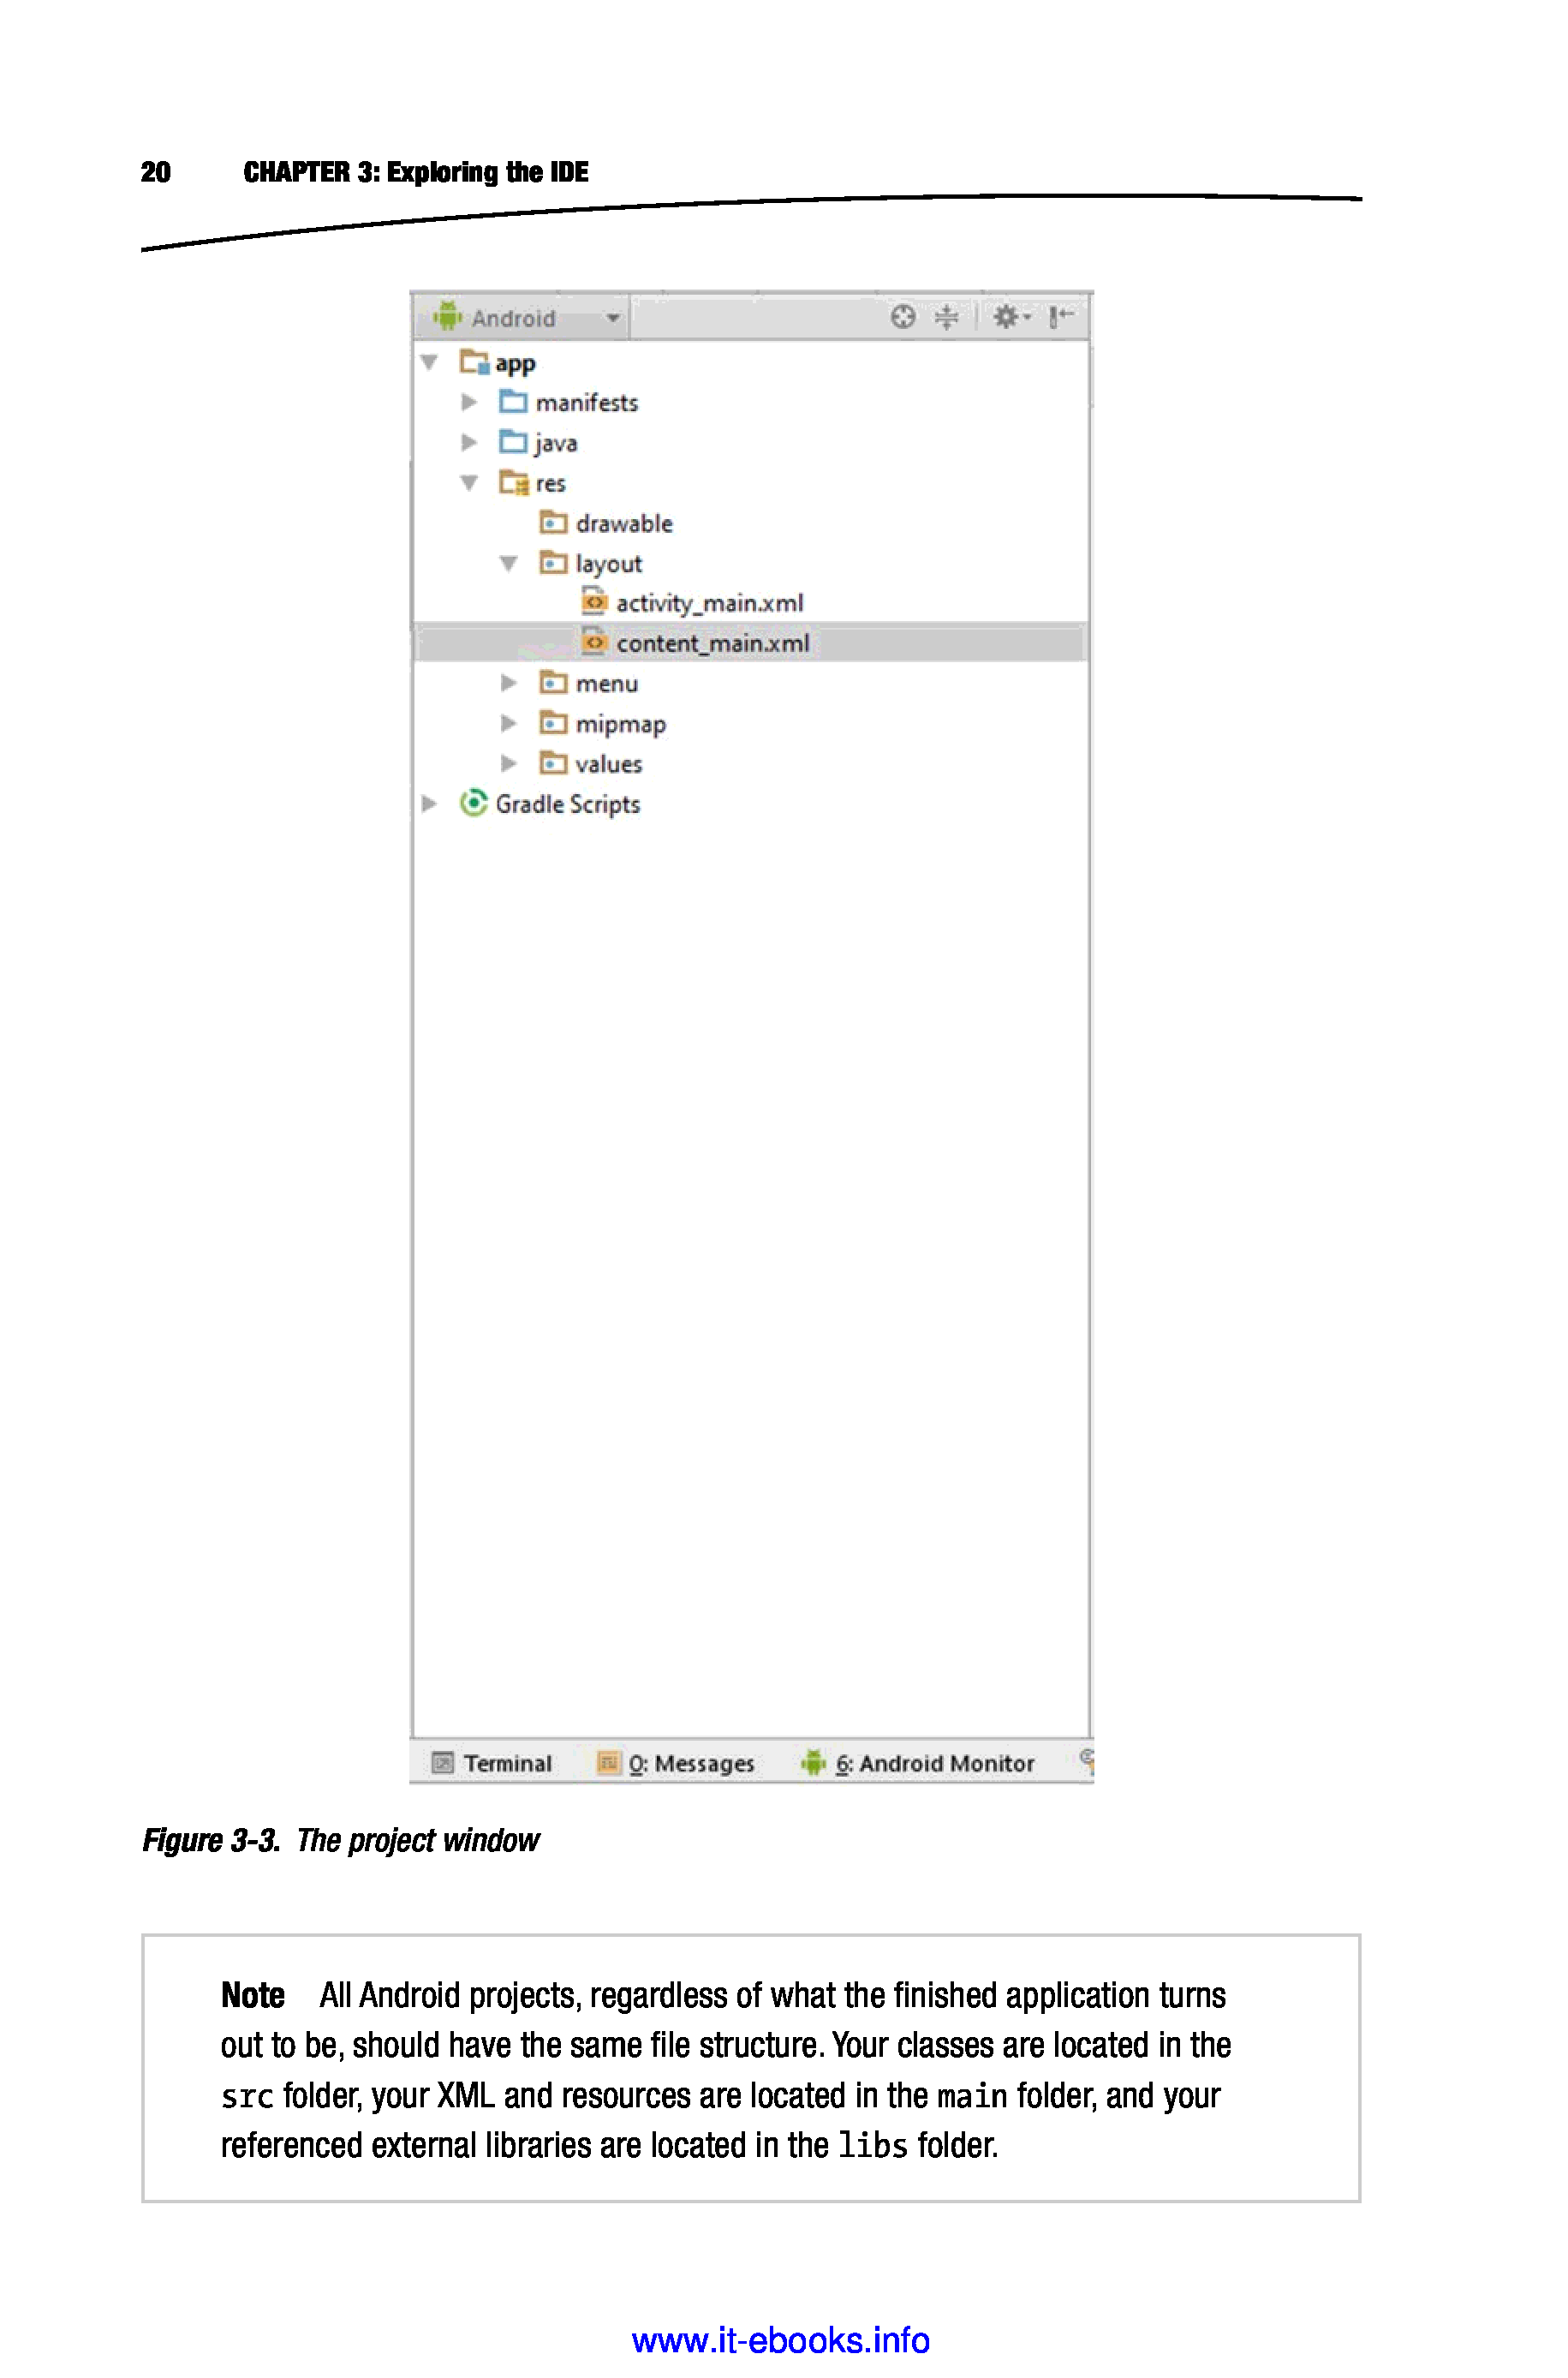
Task: Click the app module folder icon
Action: click(x=474, y=362)
